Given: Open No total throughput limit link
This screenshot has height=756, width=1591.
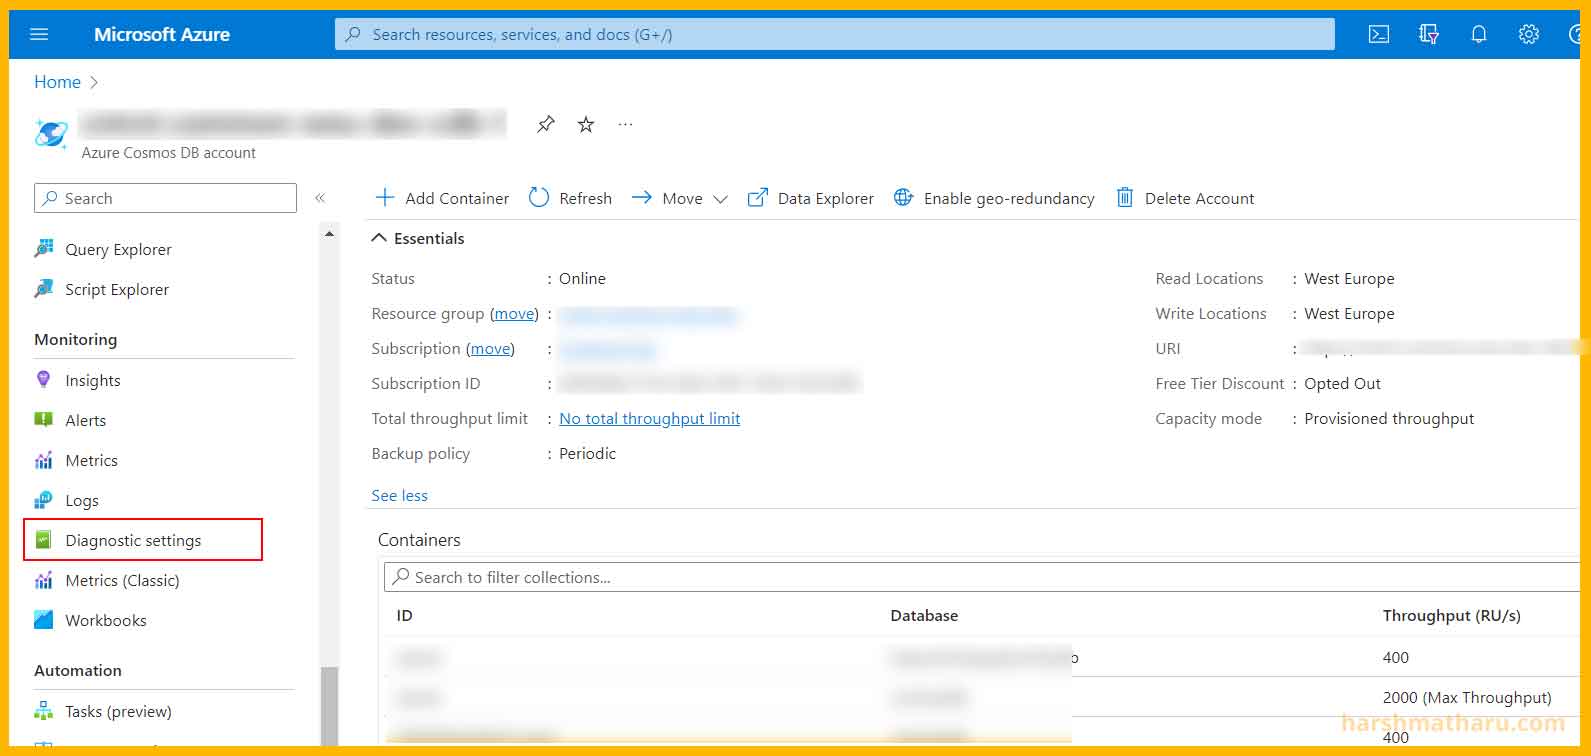Looking at the screenshot, I should [x=650, y=418].
